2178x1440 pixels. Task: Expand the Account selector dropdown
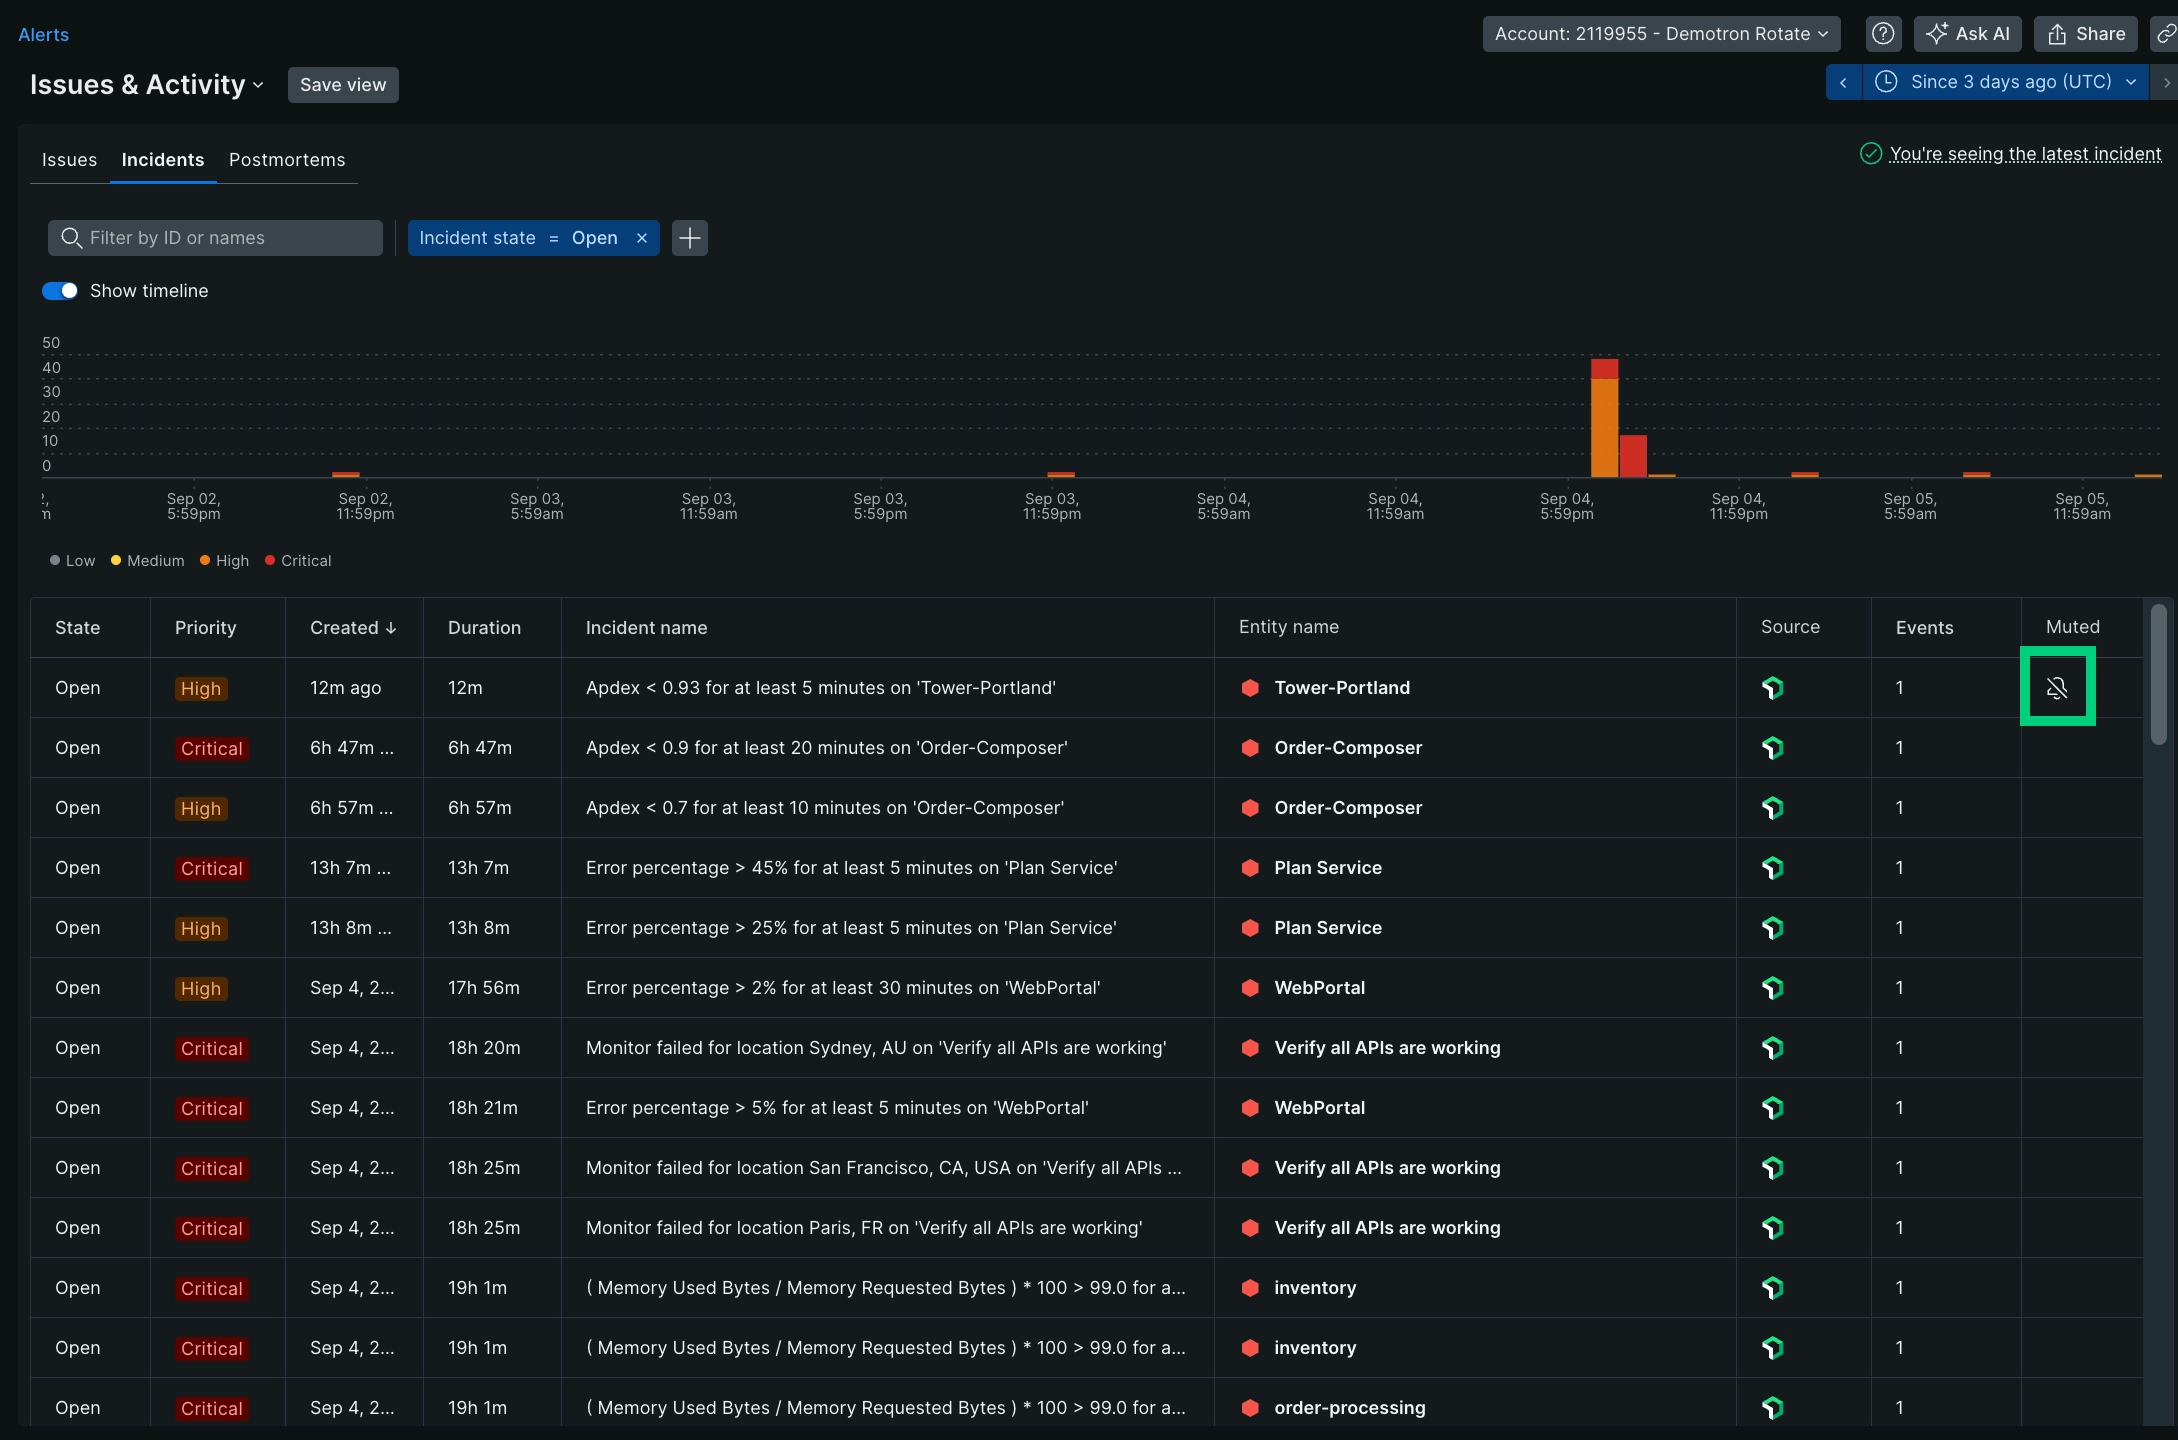coord(1657,32)
